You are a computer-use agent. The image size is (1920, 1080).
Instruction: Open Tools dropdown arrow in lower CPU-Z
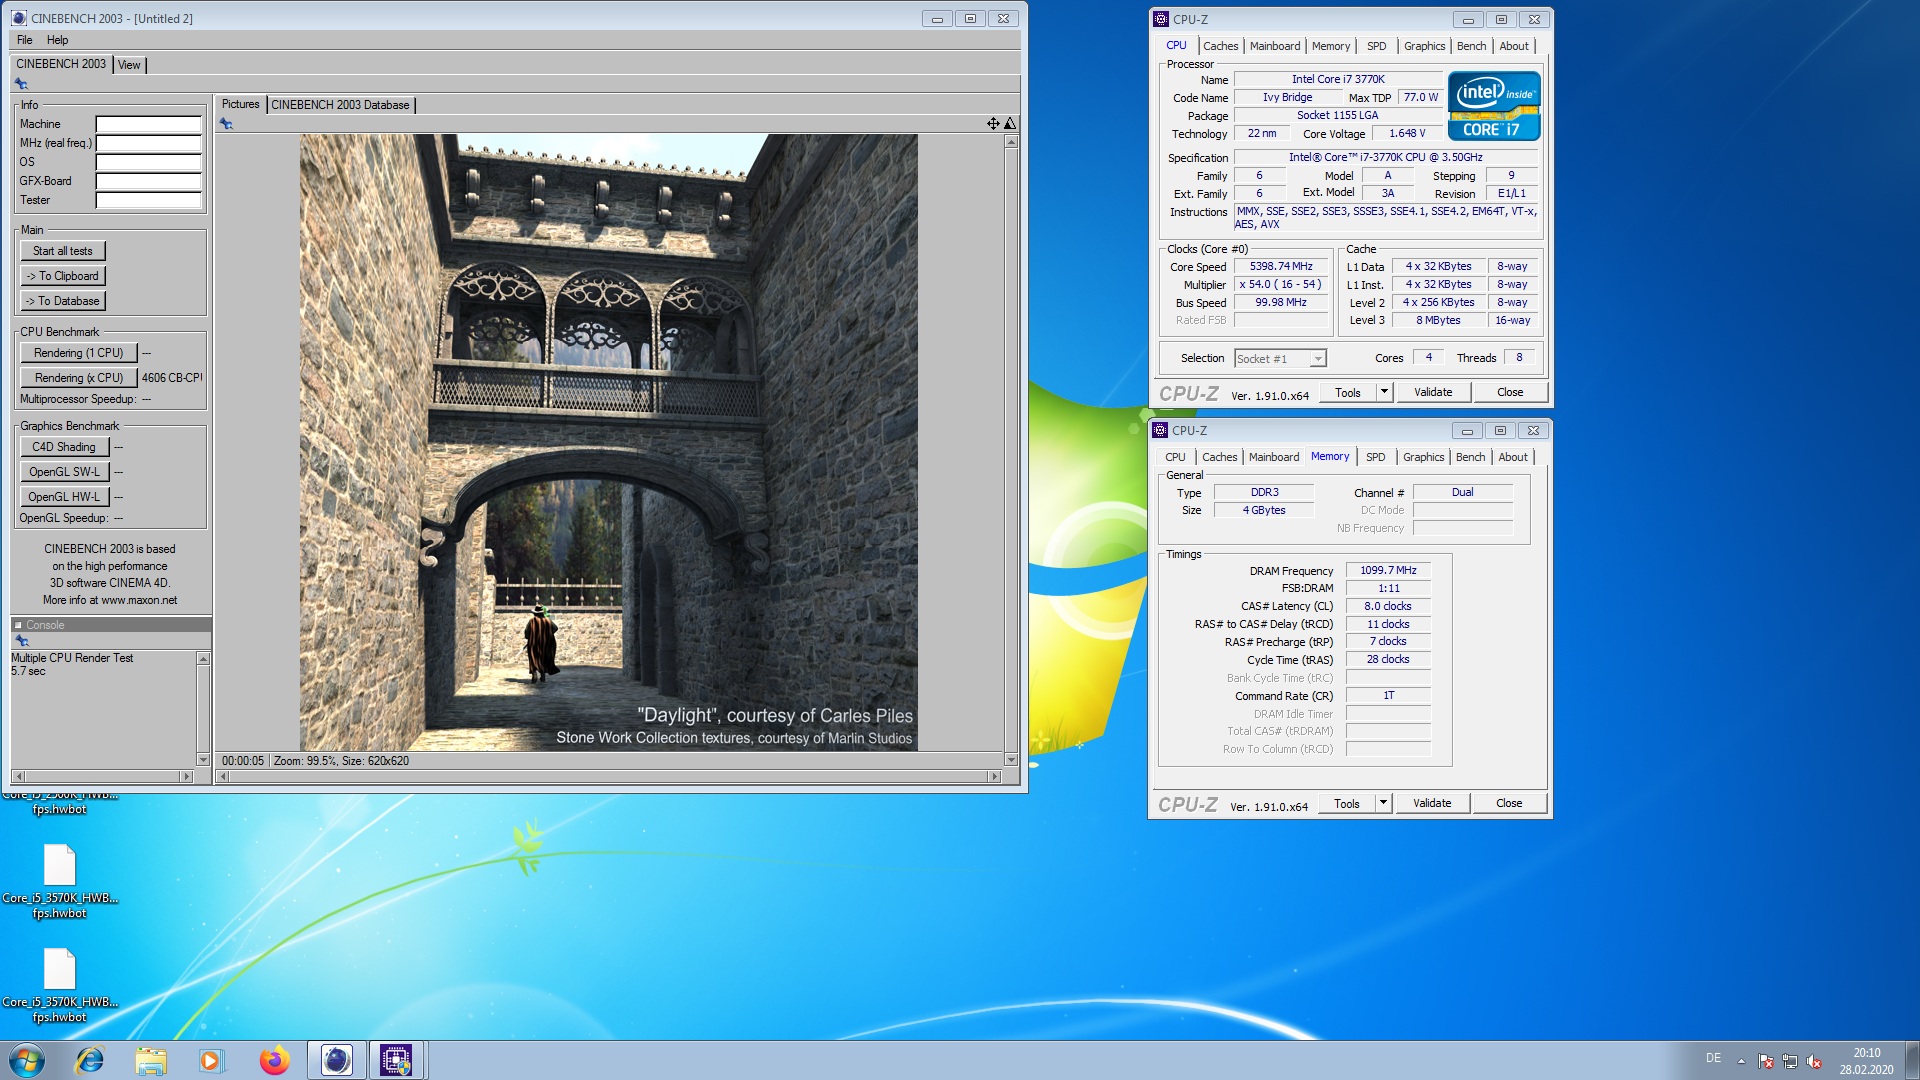[x=1383, y=803]
